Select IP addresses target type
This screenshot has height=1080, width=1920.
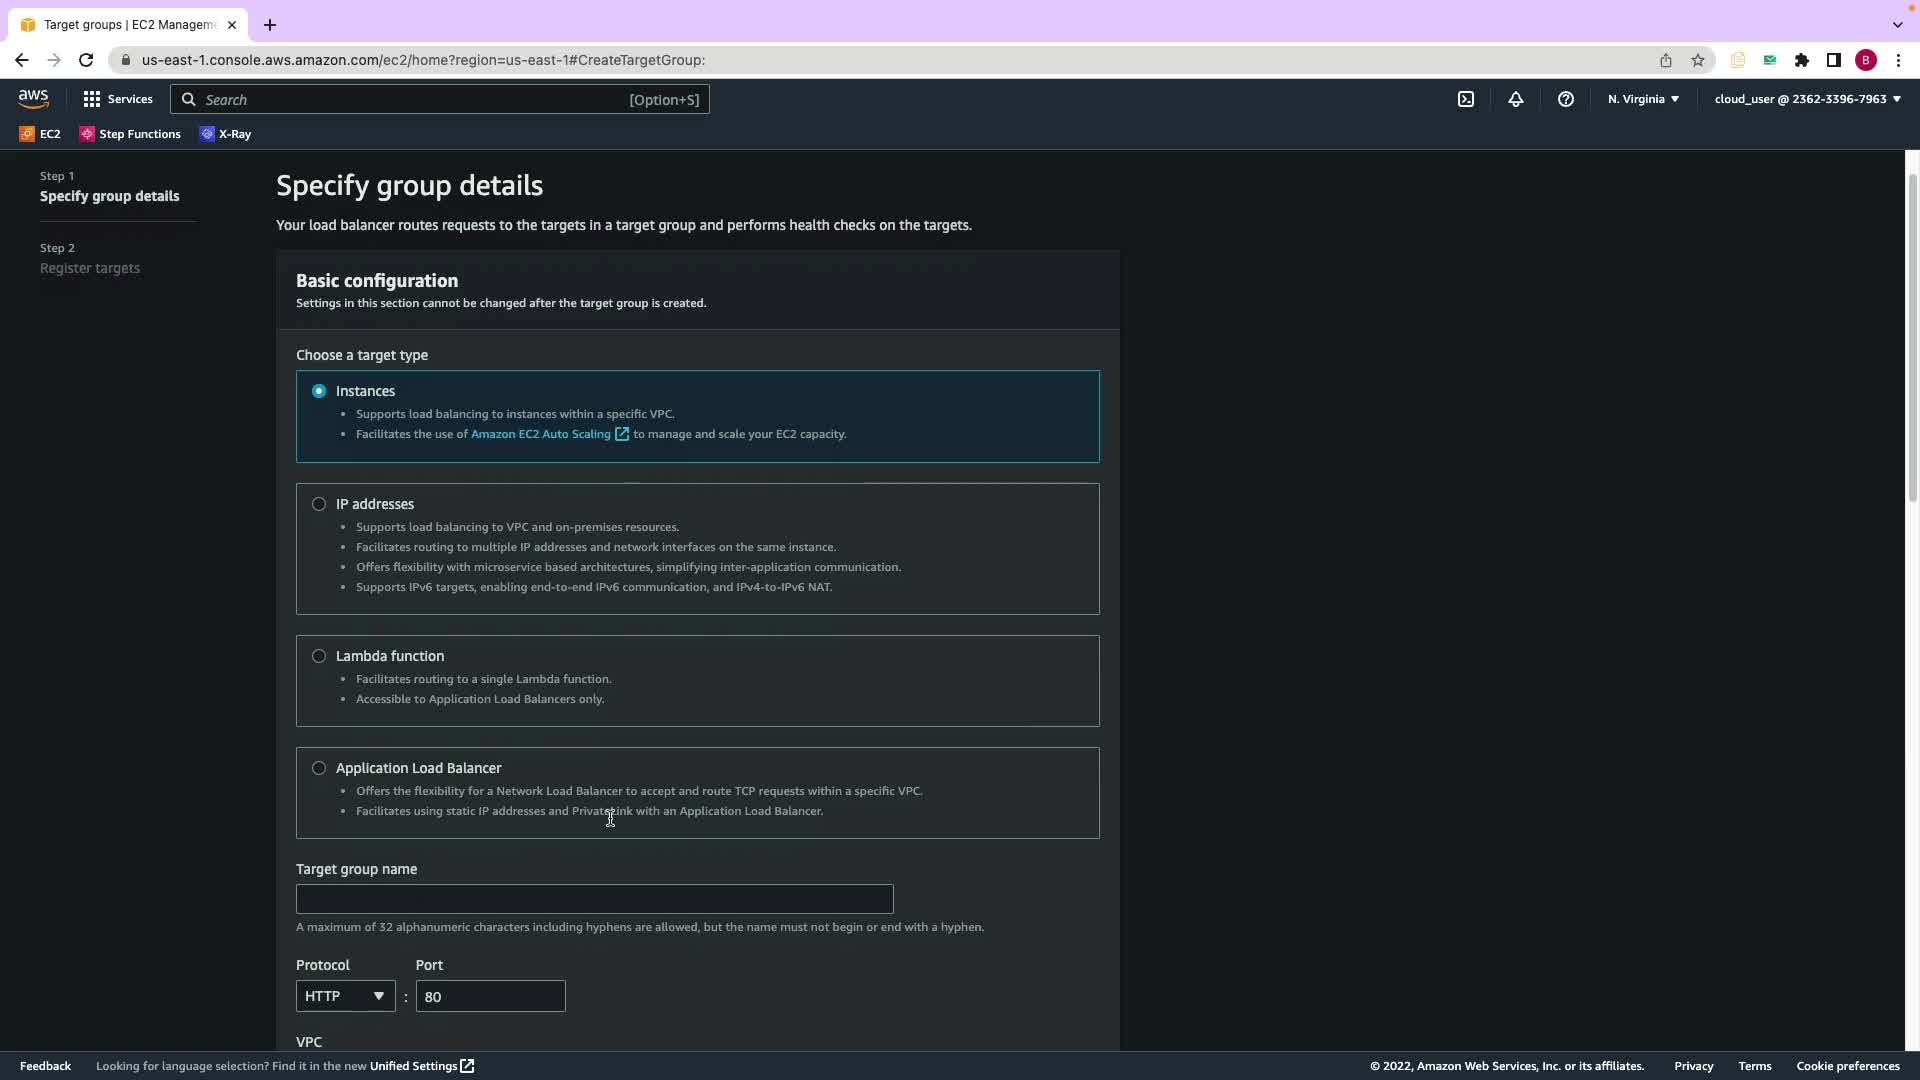pos(319,504)
